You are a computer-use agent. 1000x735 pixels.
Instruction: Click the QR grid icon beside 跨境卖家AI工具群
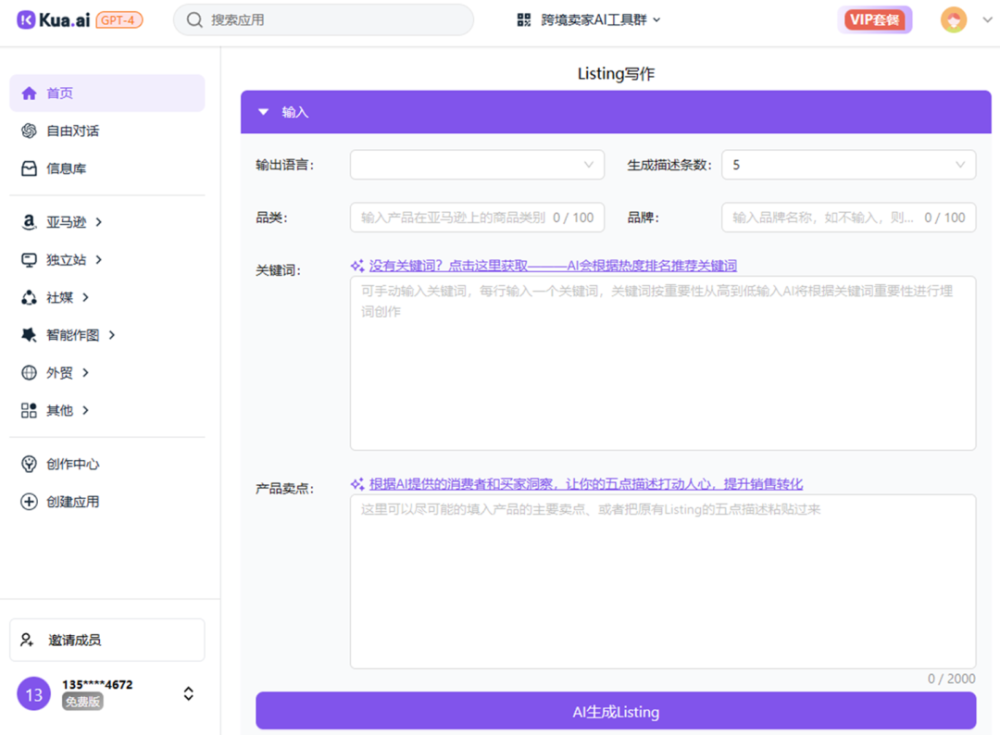(x=524, y=20)
